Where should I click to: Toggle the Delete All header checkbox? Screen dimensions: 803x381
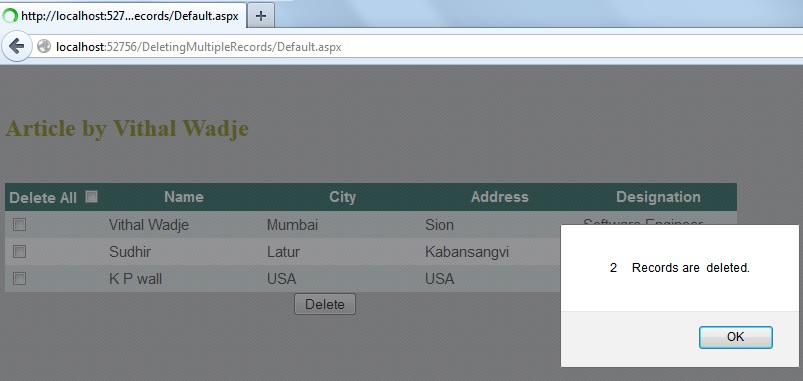coord(92,197)
